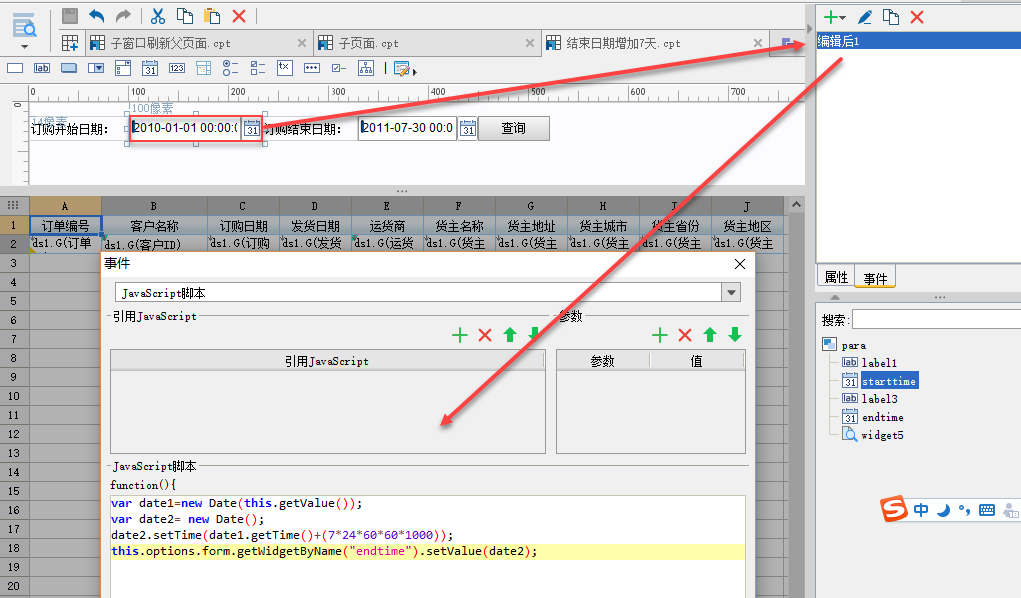Click the start date input showing 2010-01-01
1021x598 pixels.
185,128
